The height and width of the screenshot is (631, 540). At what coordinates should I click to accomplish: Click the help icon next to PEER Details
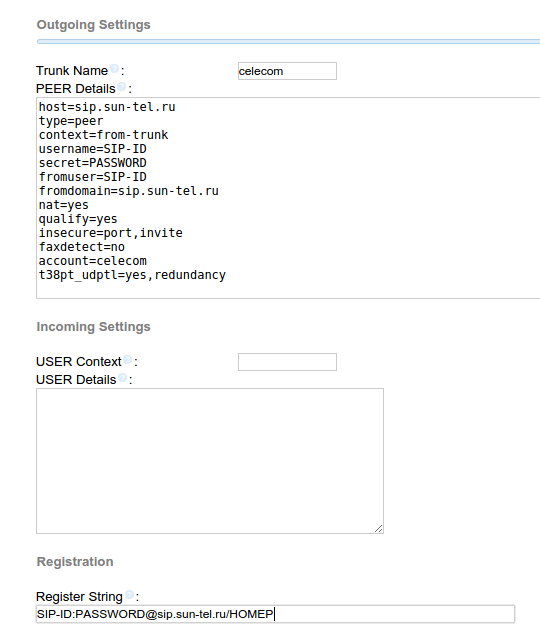pyautogui.click(x=122, y=87)
